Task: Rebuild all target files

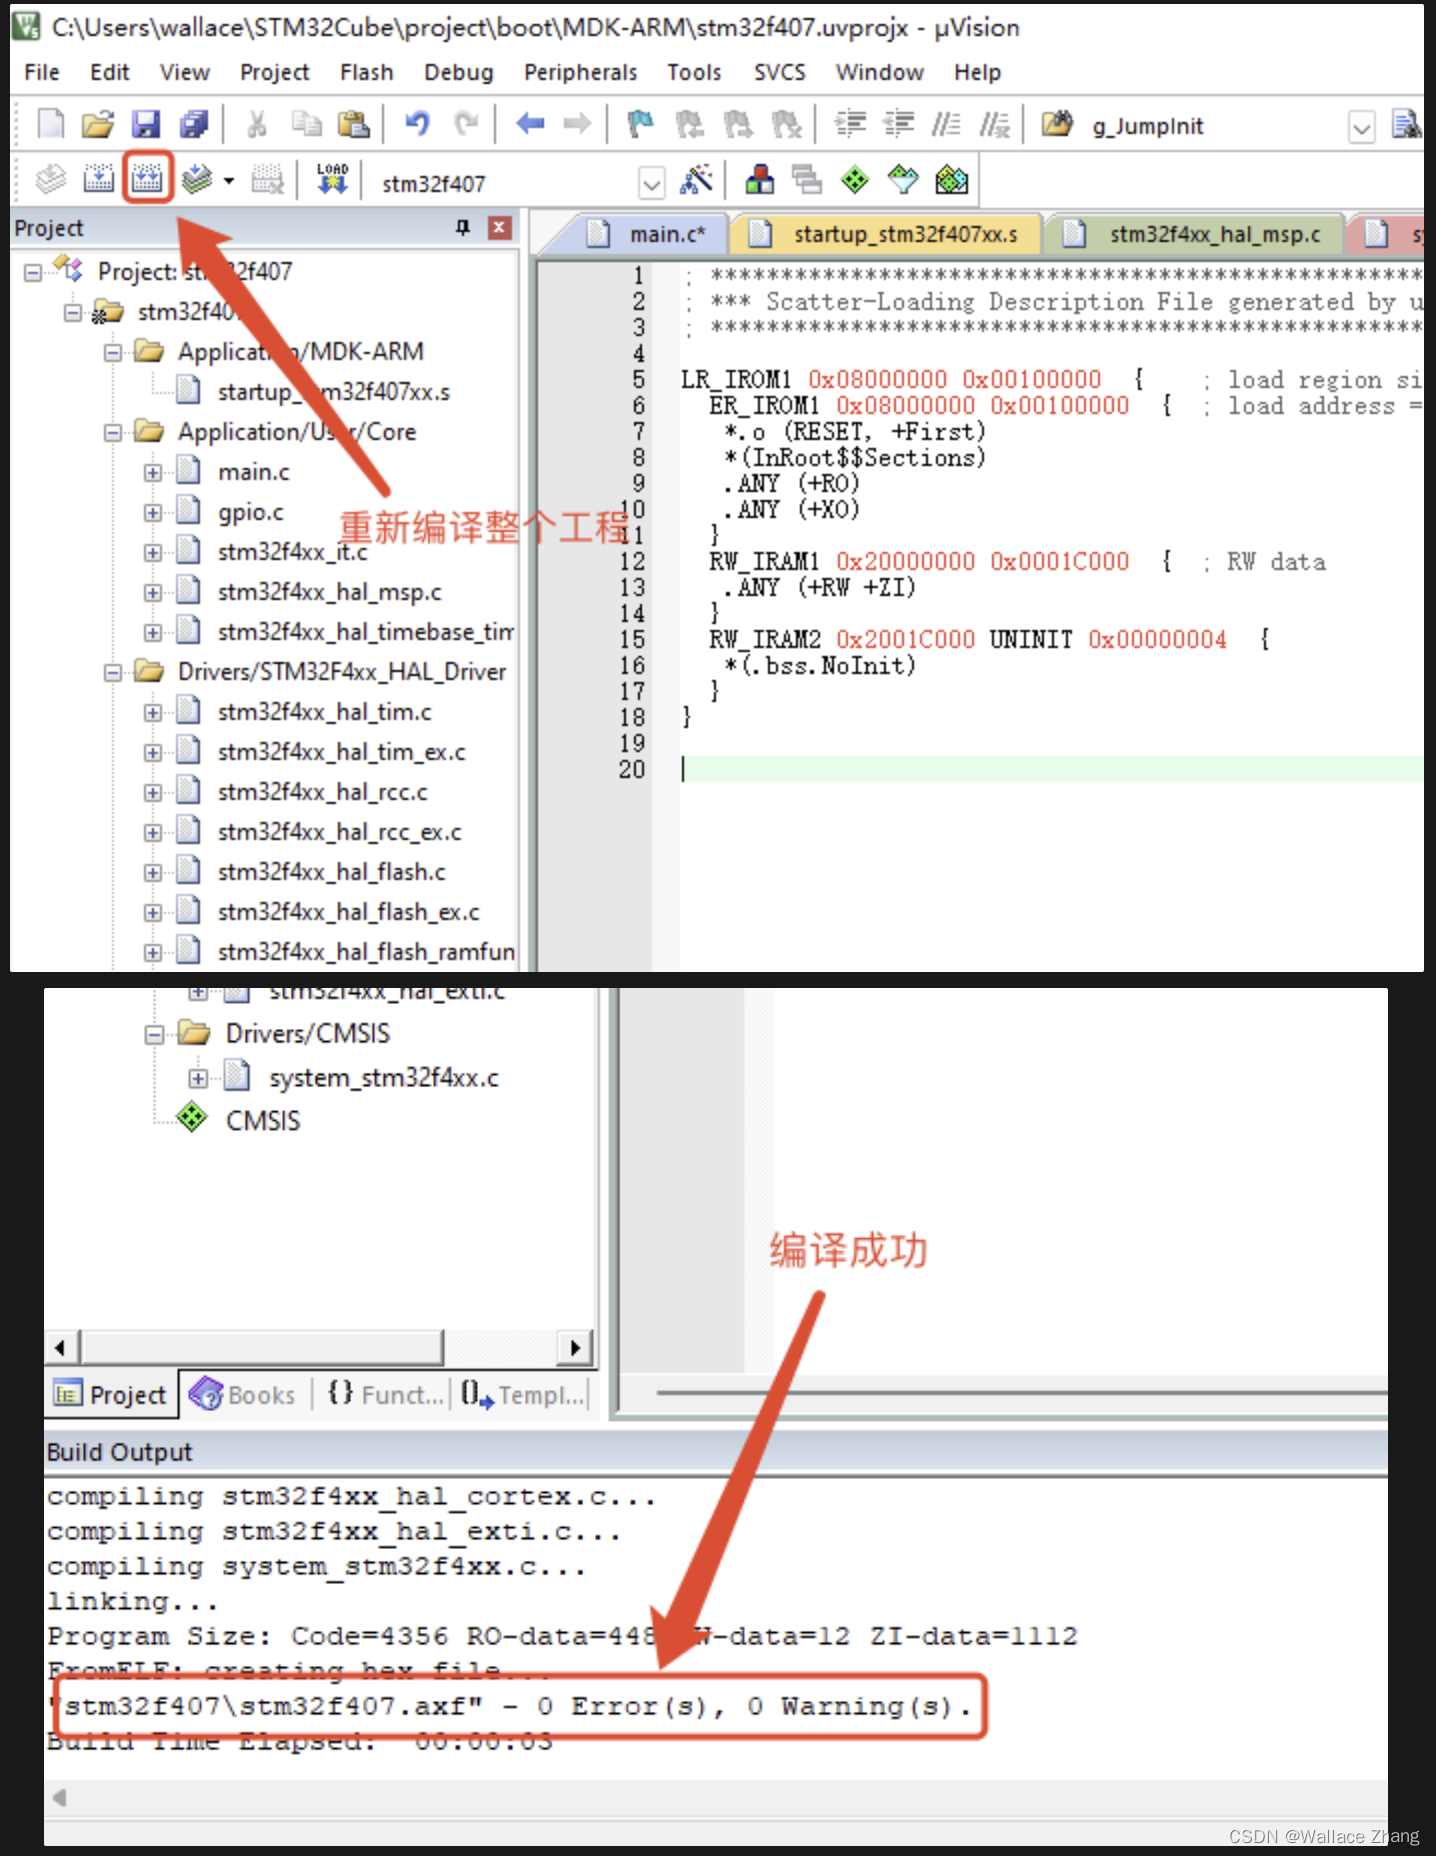Action: tap(147, 180)
